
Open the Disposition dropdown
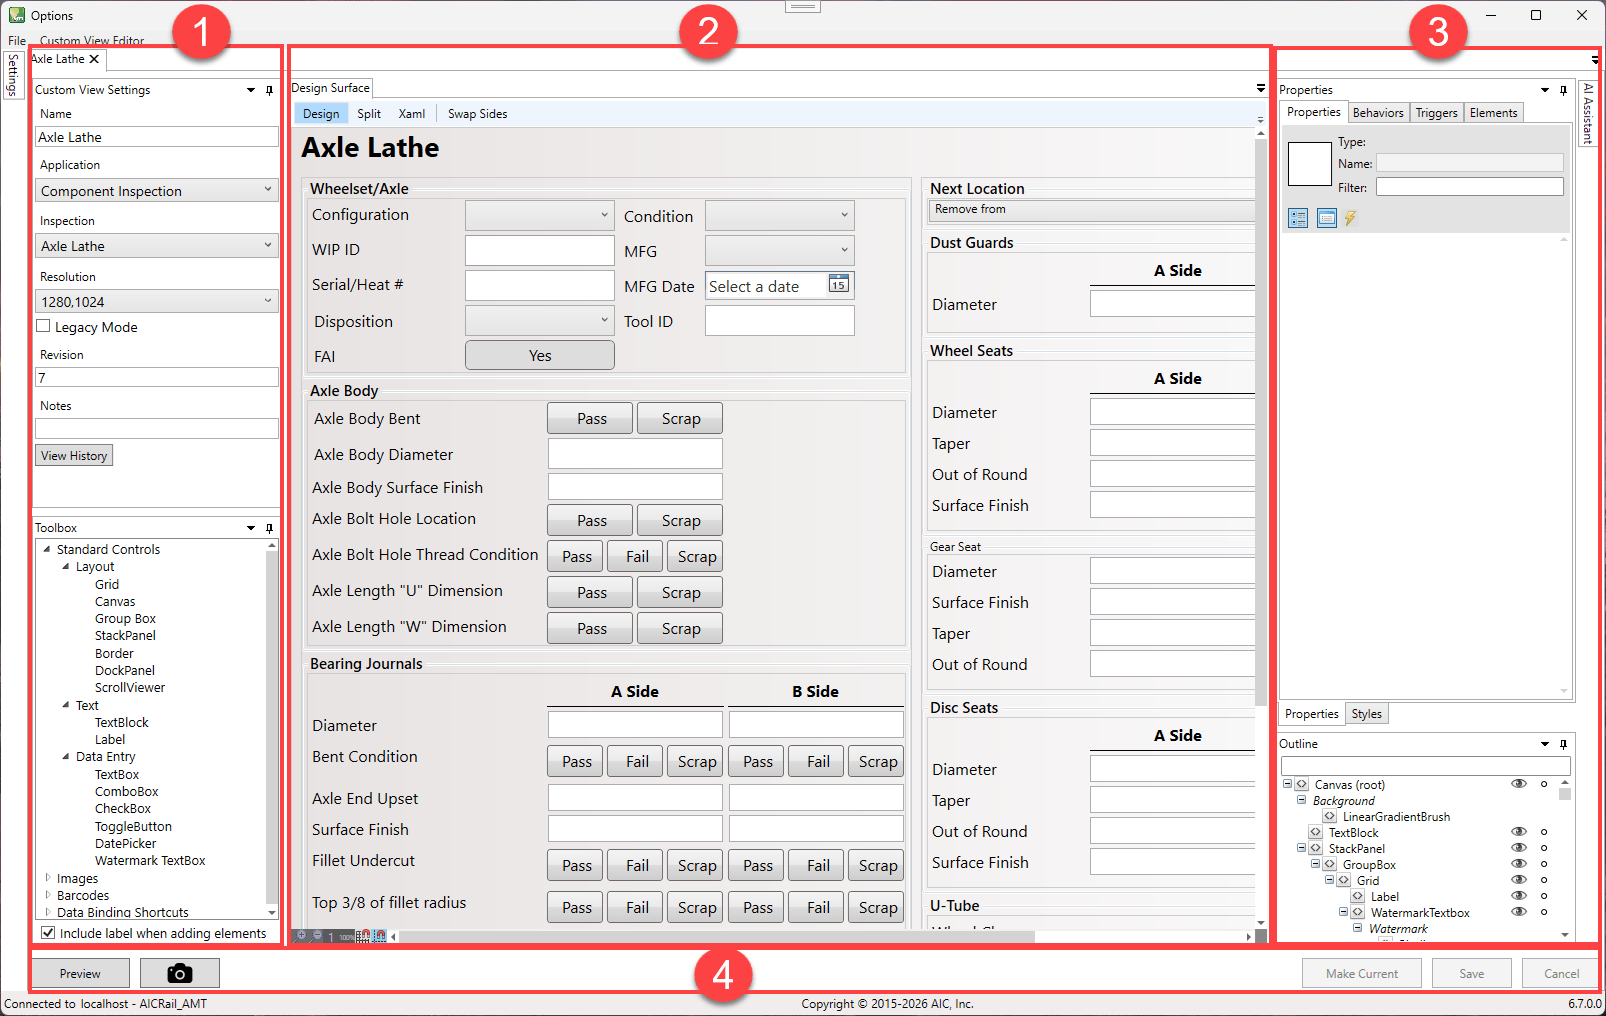[540, 321]
